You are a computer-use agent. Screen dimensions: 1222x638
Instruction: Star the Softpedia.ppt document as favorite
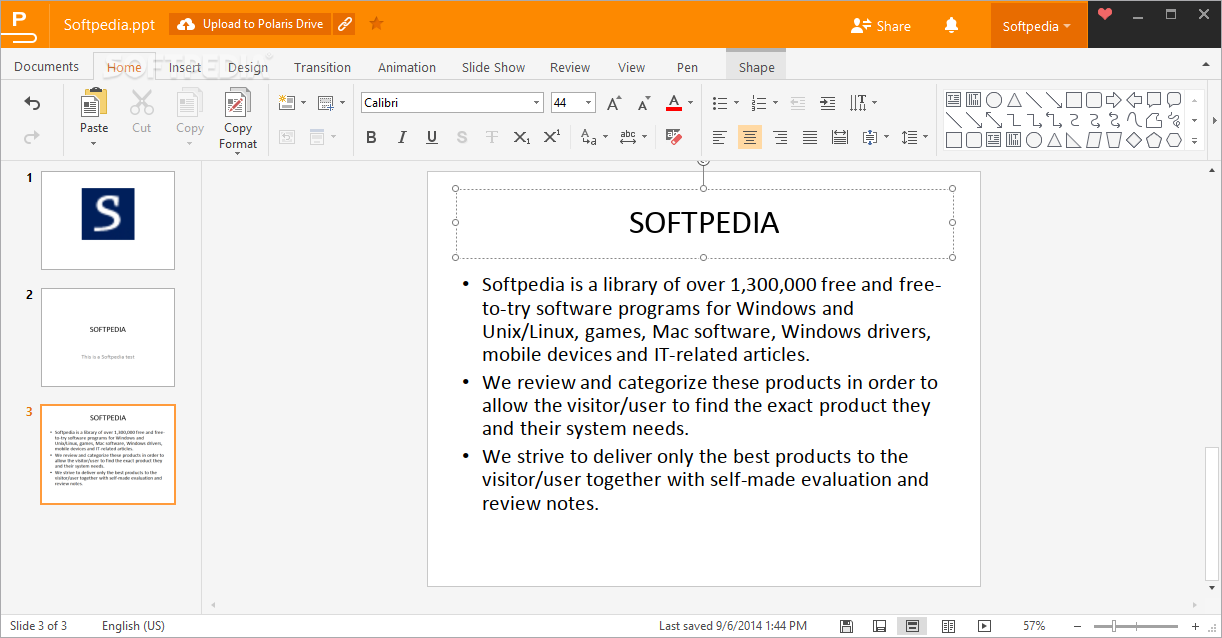[376, 24]
